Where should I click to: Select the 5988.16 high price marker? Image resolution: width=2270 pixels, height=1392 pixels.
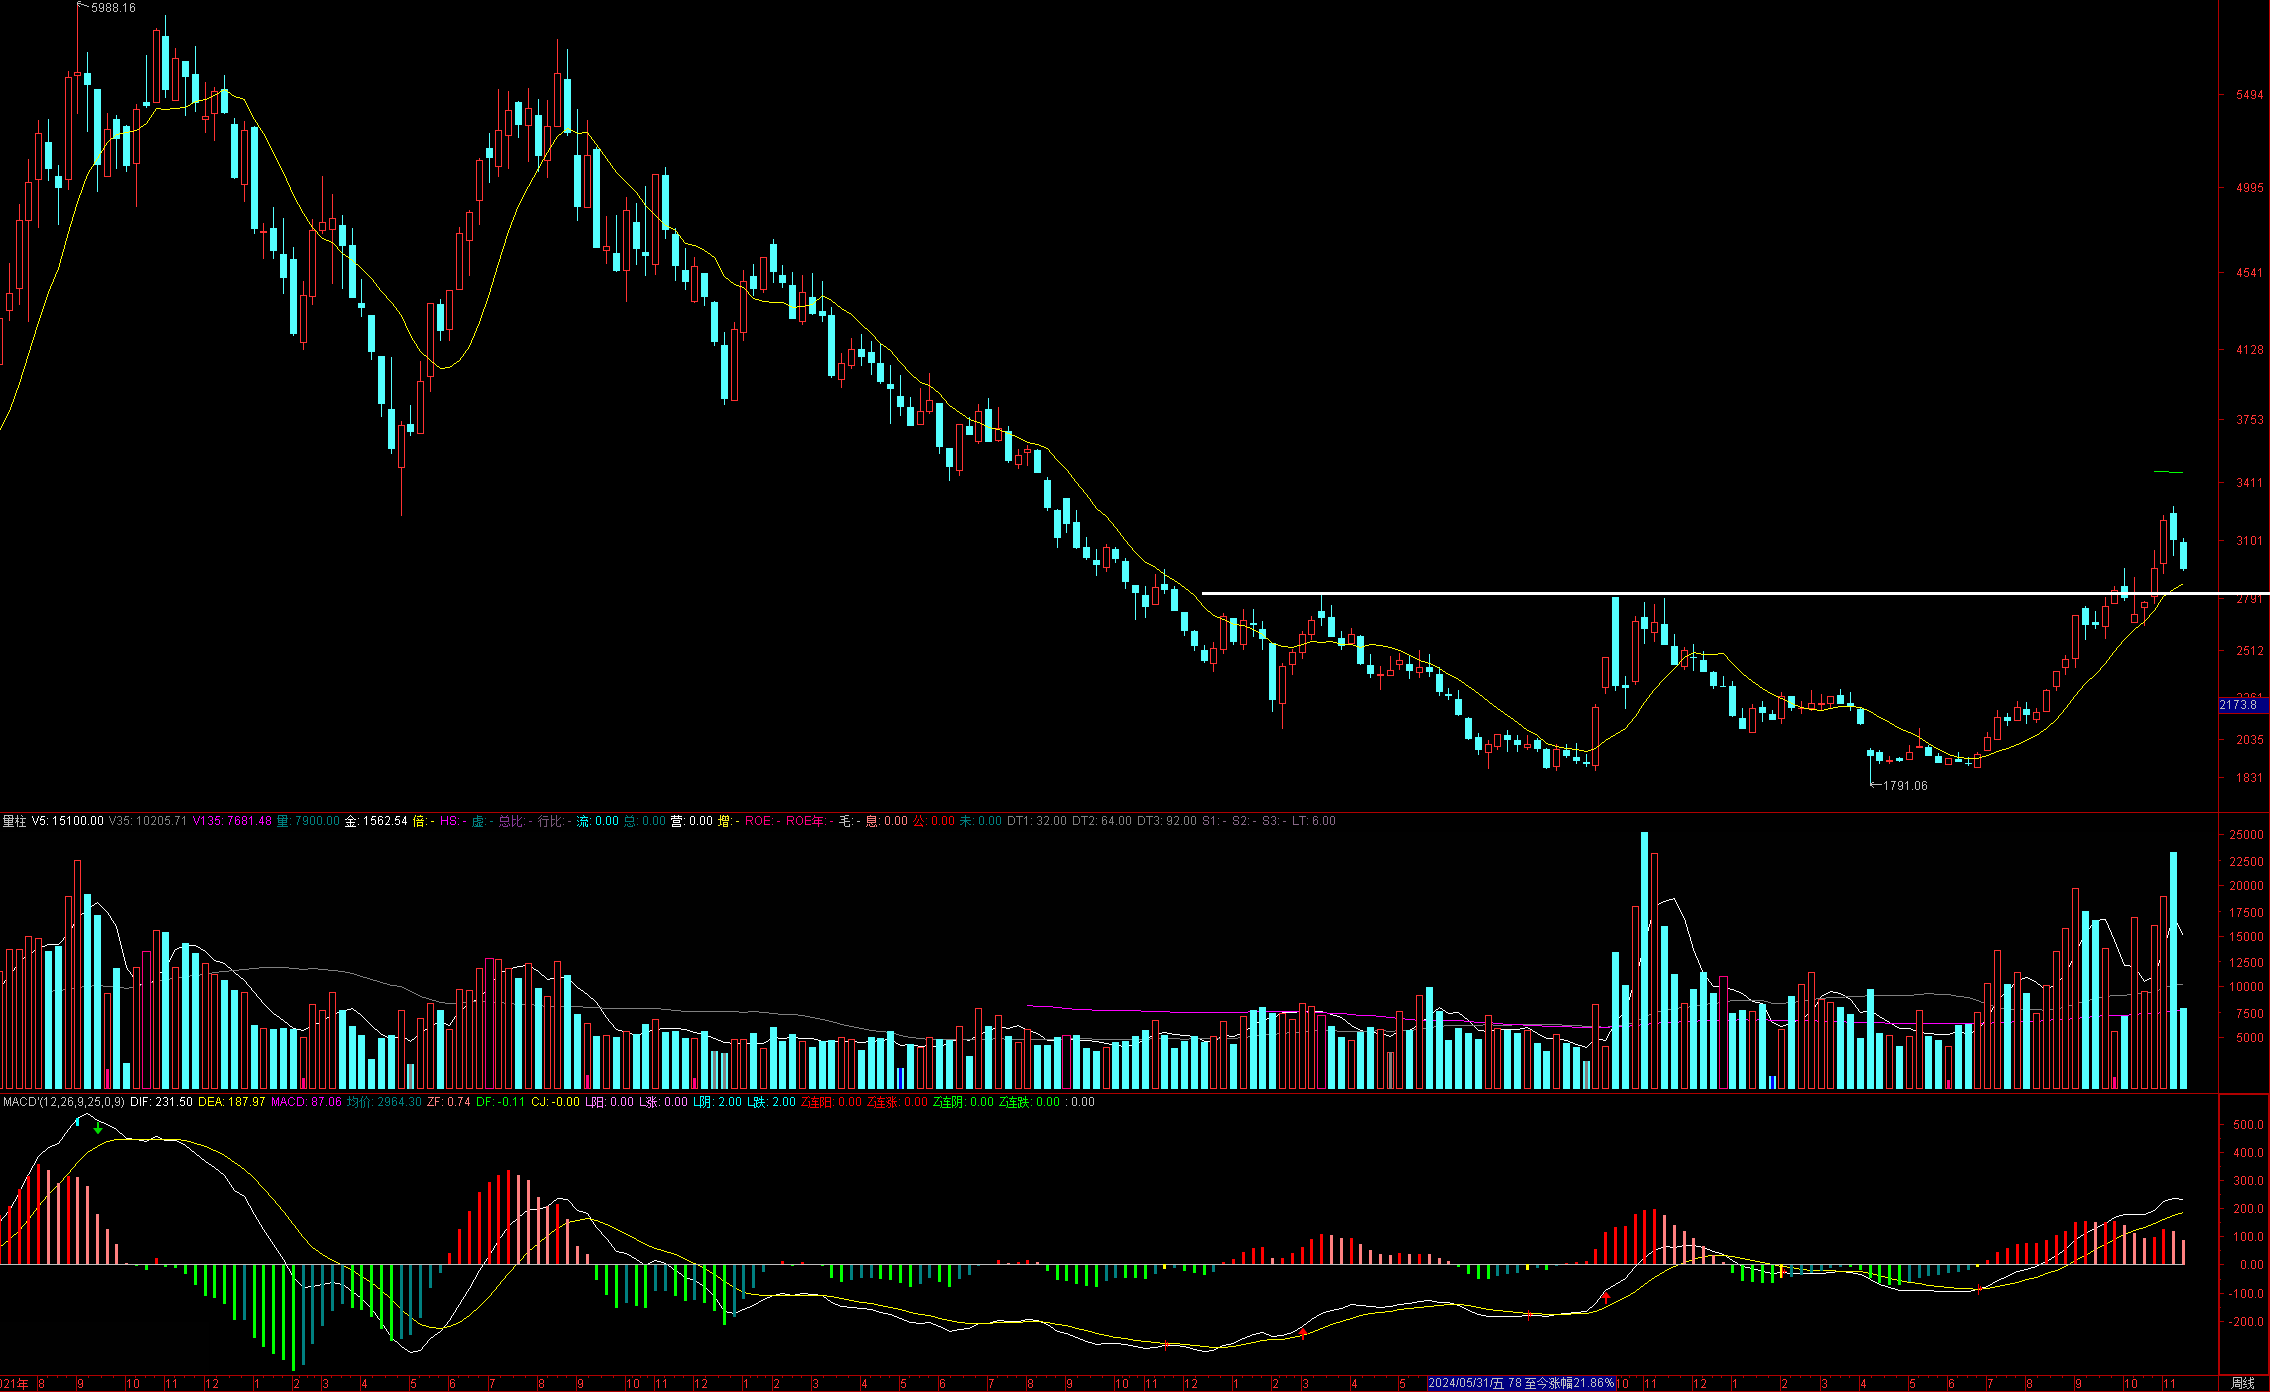pos(112,8)
